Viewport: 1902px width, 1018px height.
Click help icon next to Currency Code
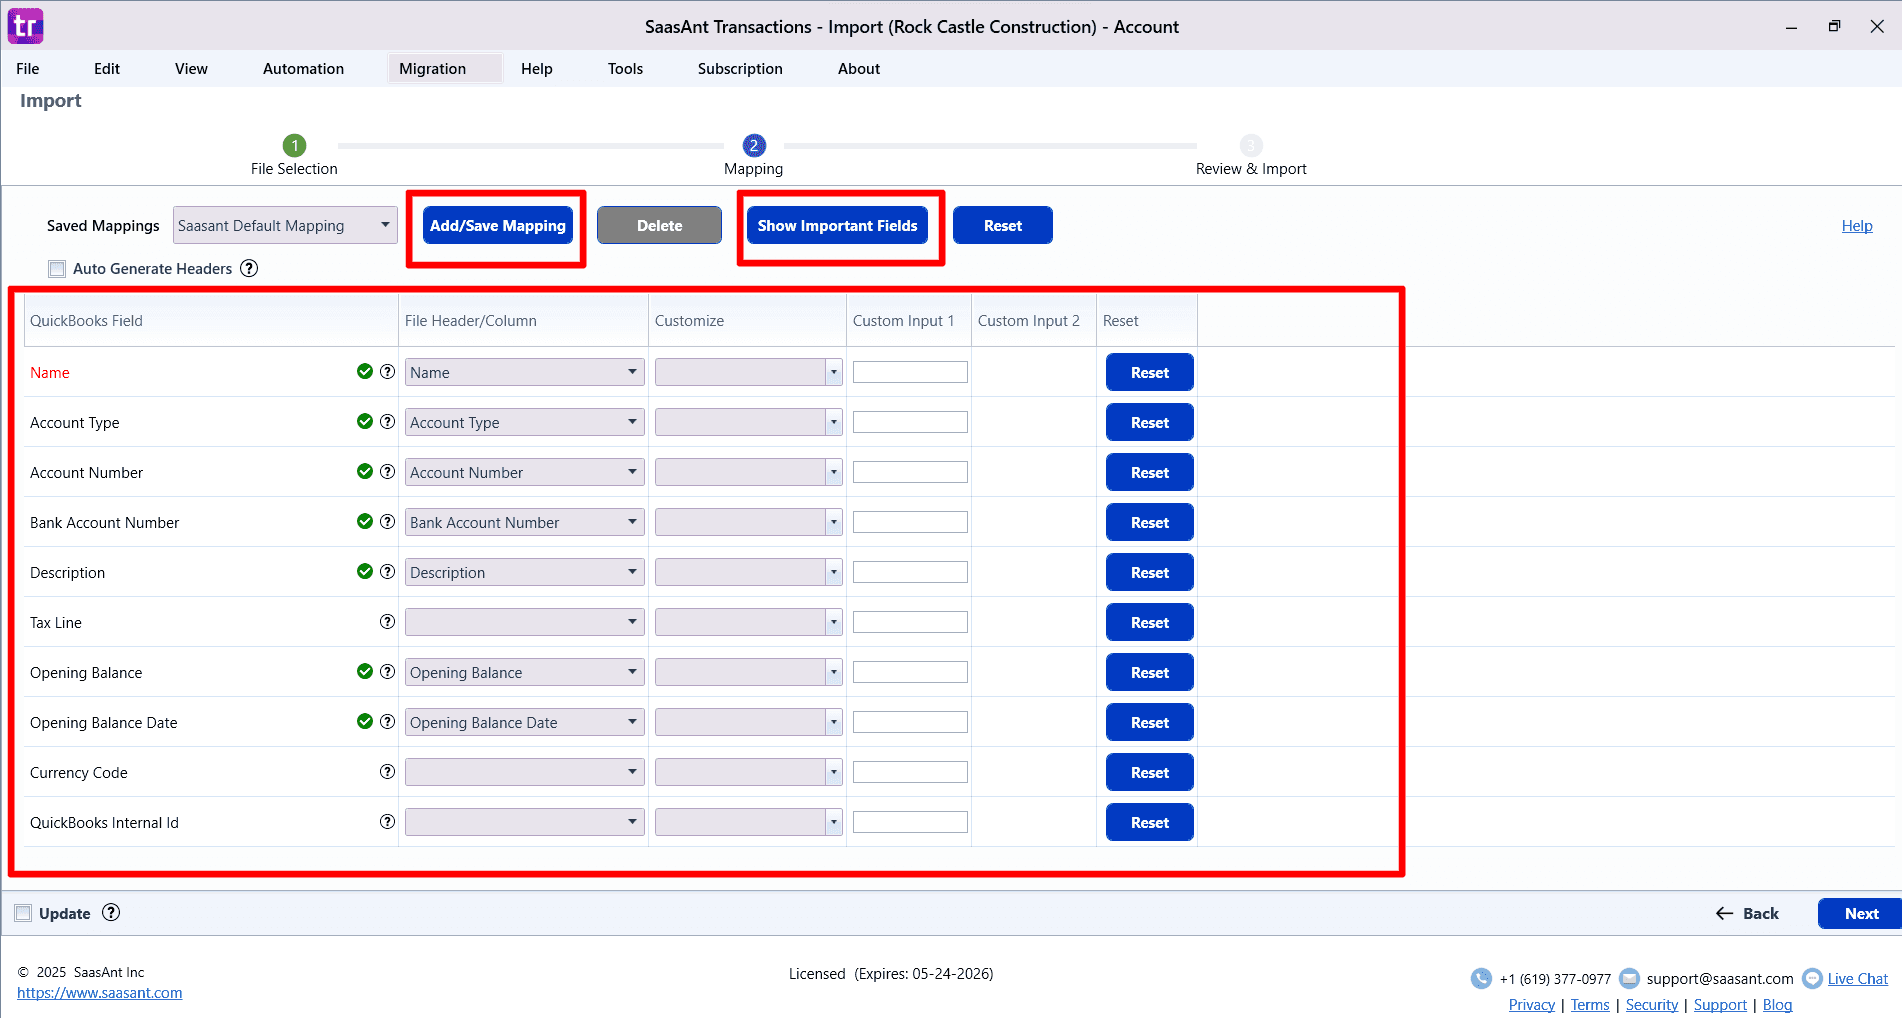pyautogui.click(x=387, y=772)
